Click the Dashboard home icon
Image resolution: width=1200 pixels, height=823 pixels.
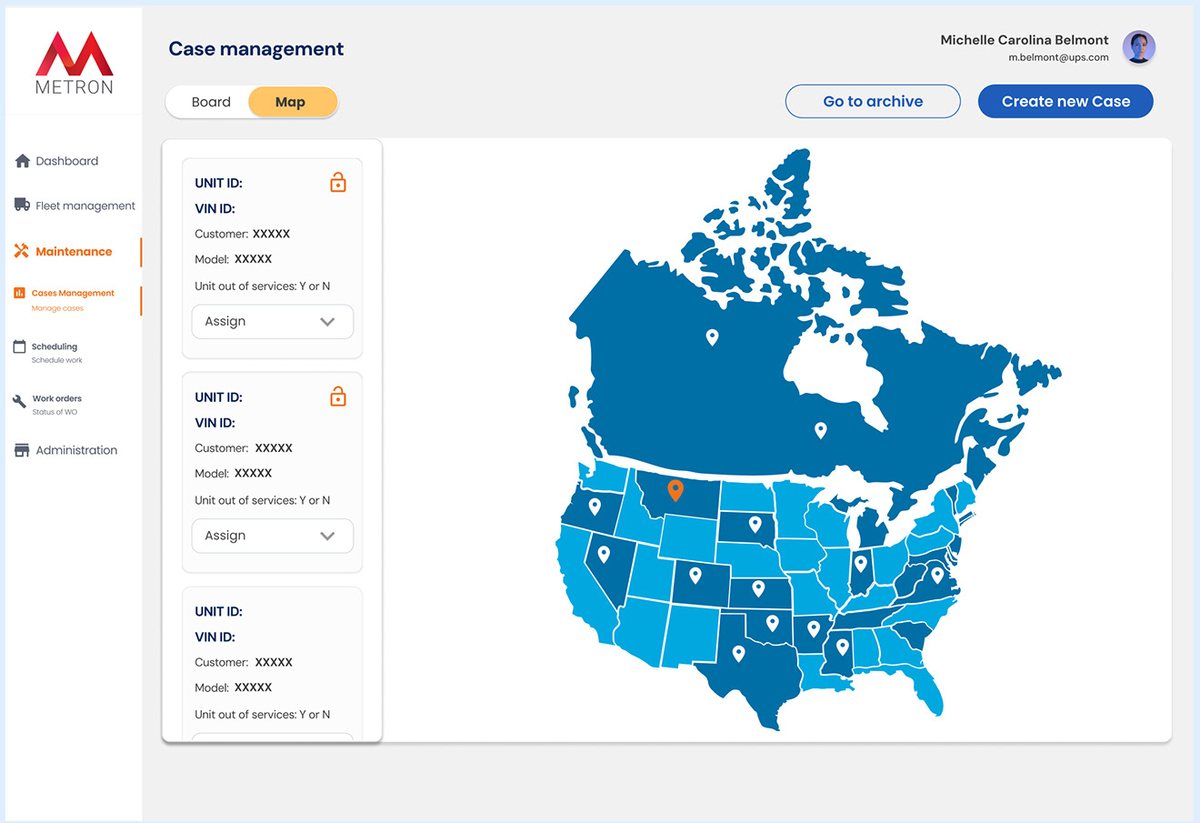tap(22, 161)
